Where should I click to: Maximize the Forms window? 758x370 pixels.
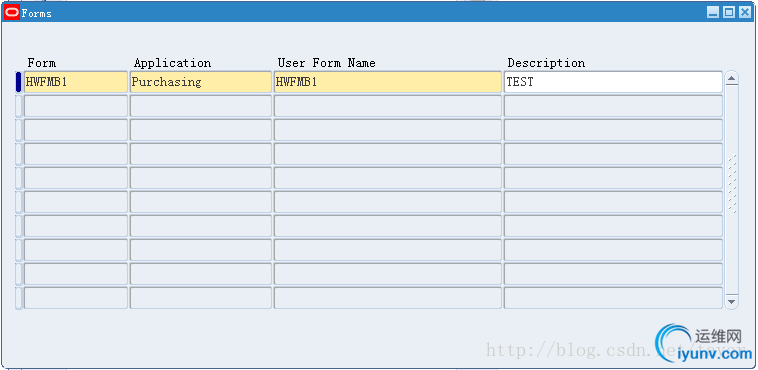pyautogui.click(x=729, y=13)
